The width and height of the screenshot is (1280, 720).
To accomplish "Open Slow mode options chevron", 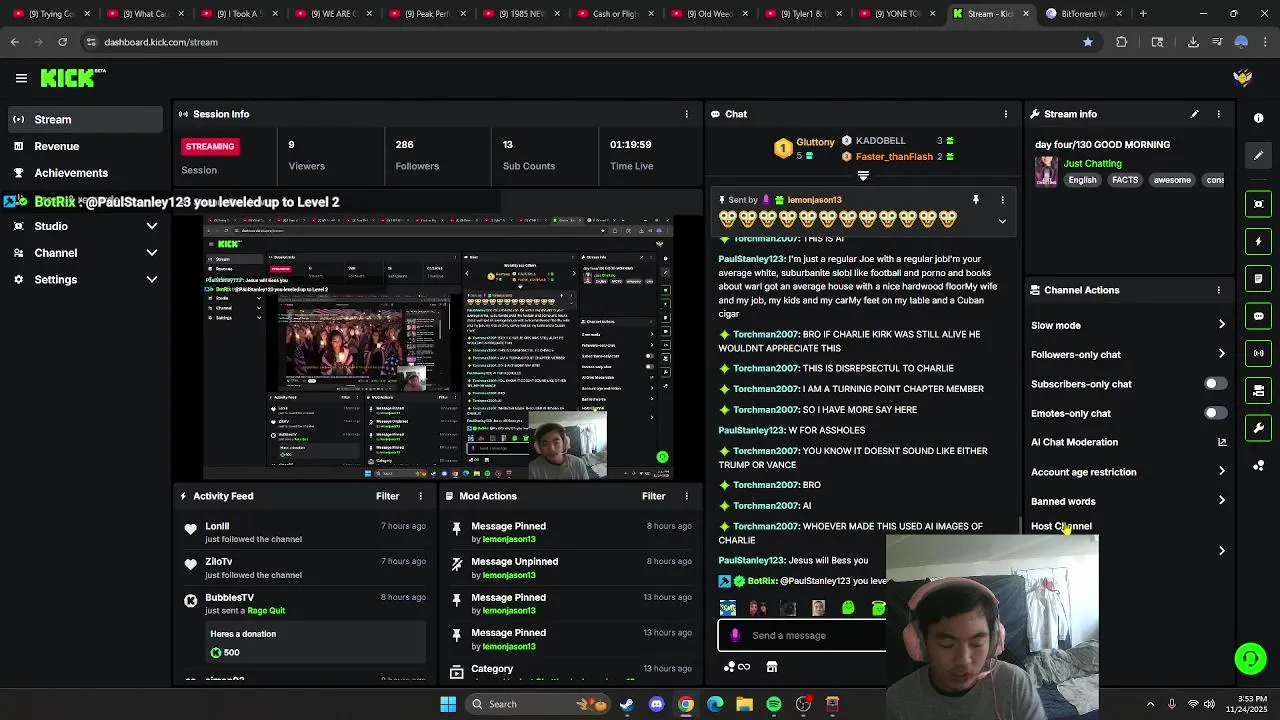I will coord(1221,325).
